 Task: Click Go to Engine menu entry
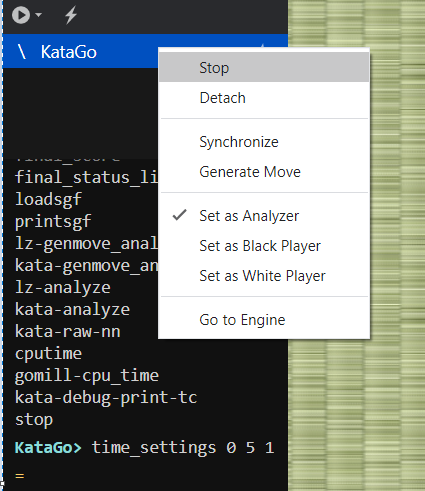264,320
